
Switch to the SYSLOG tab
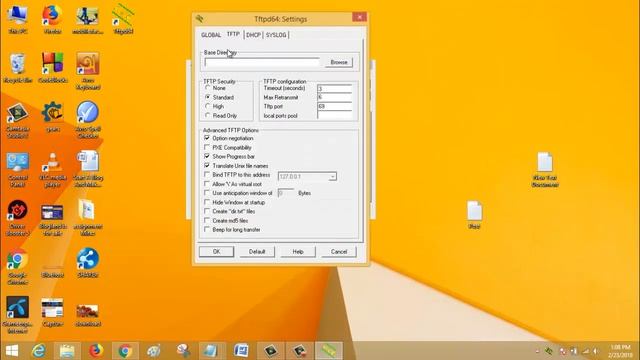276,35
